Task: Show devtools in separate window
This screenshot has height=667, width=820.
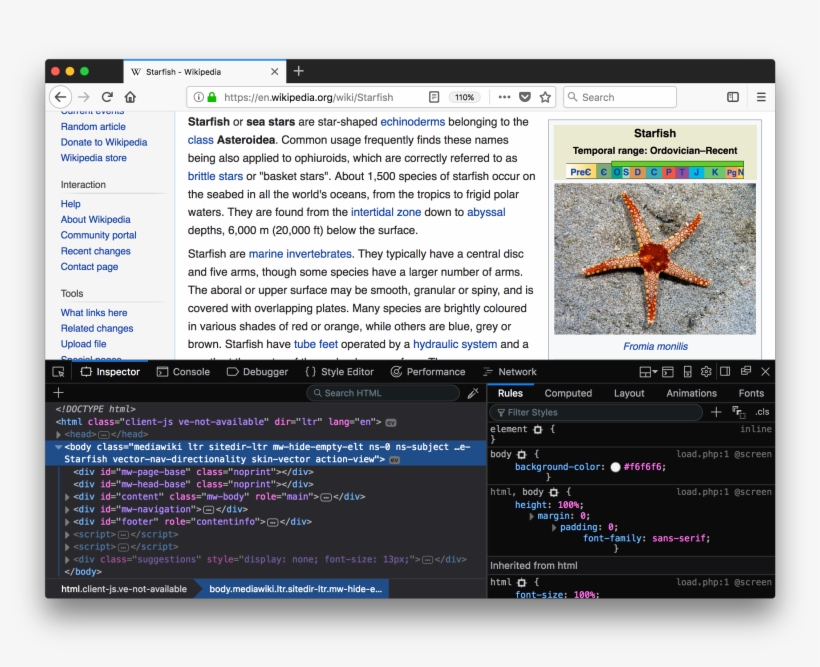Action: 746,371
